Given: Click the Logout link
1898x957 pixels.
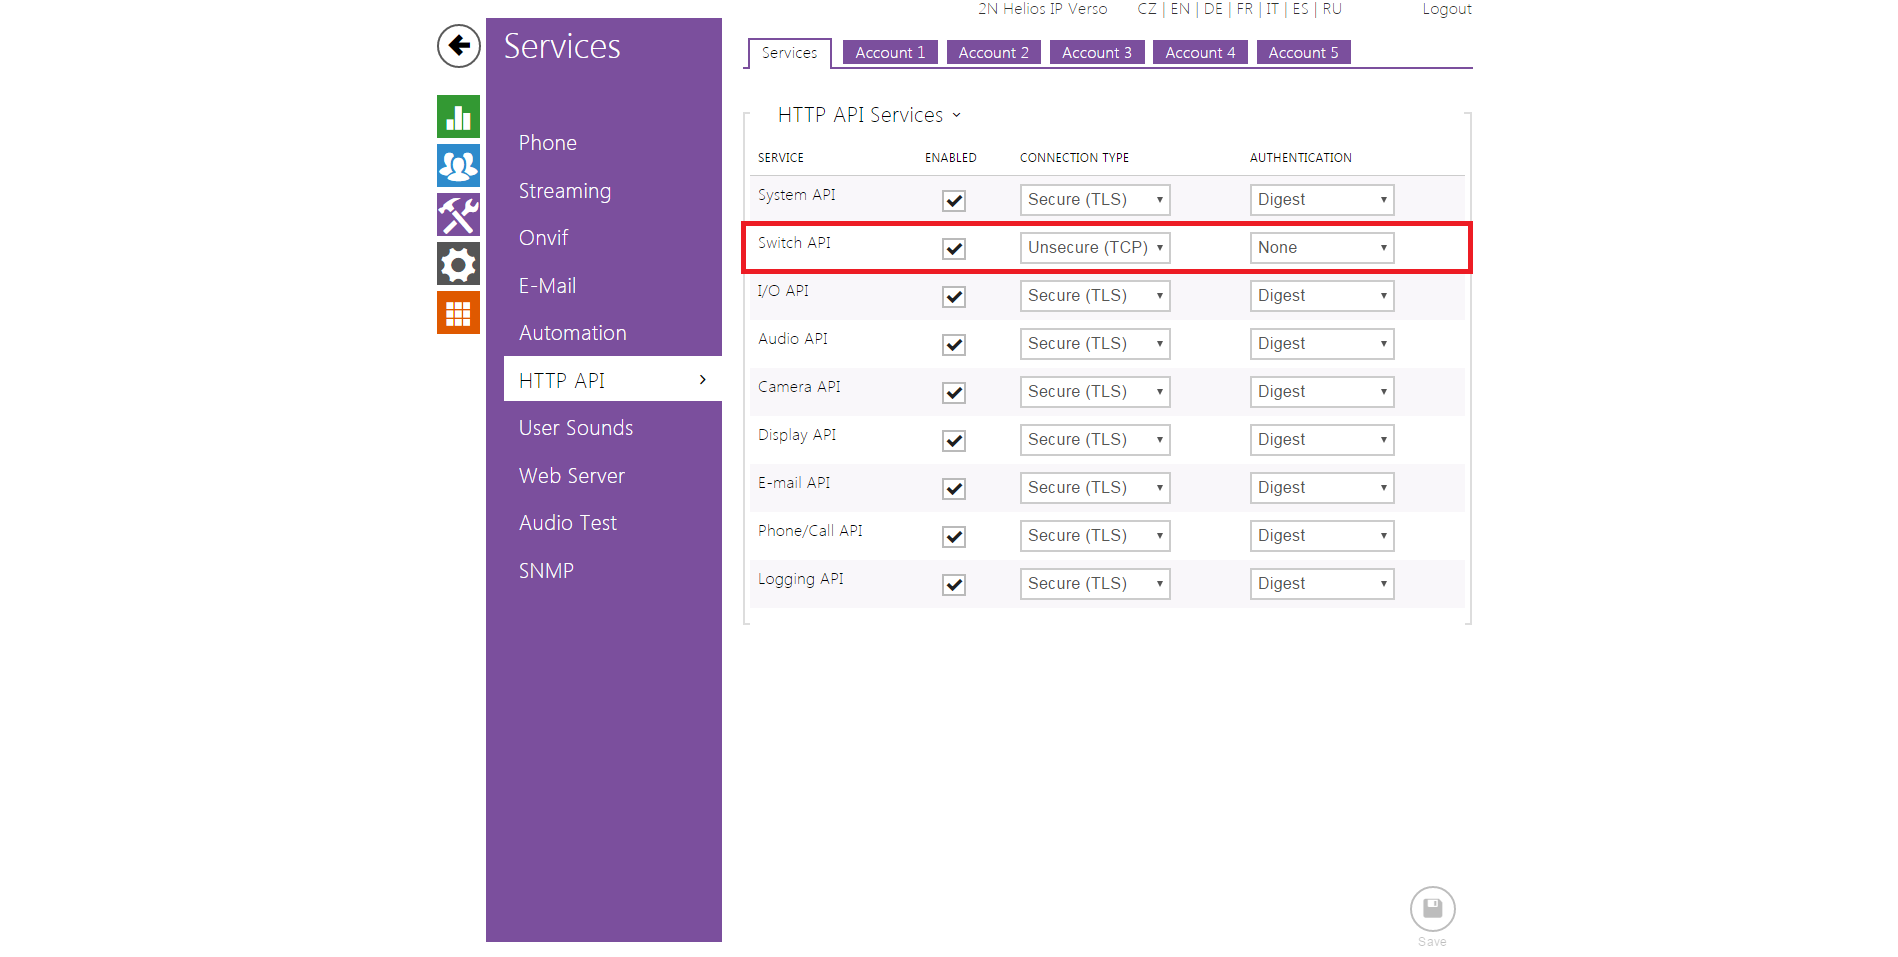Looking at the screenshot, I should coord(1446,9).
